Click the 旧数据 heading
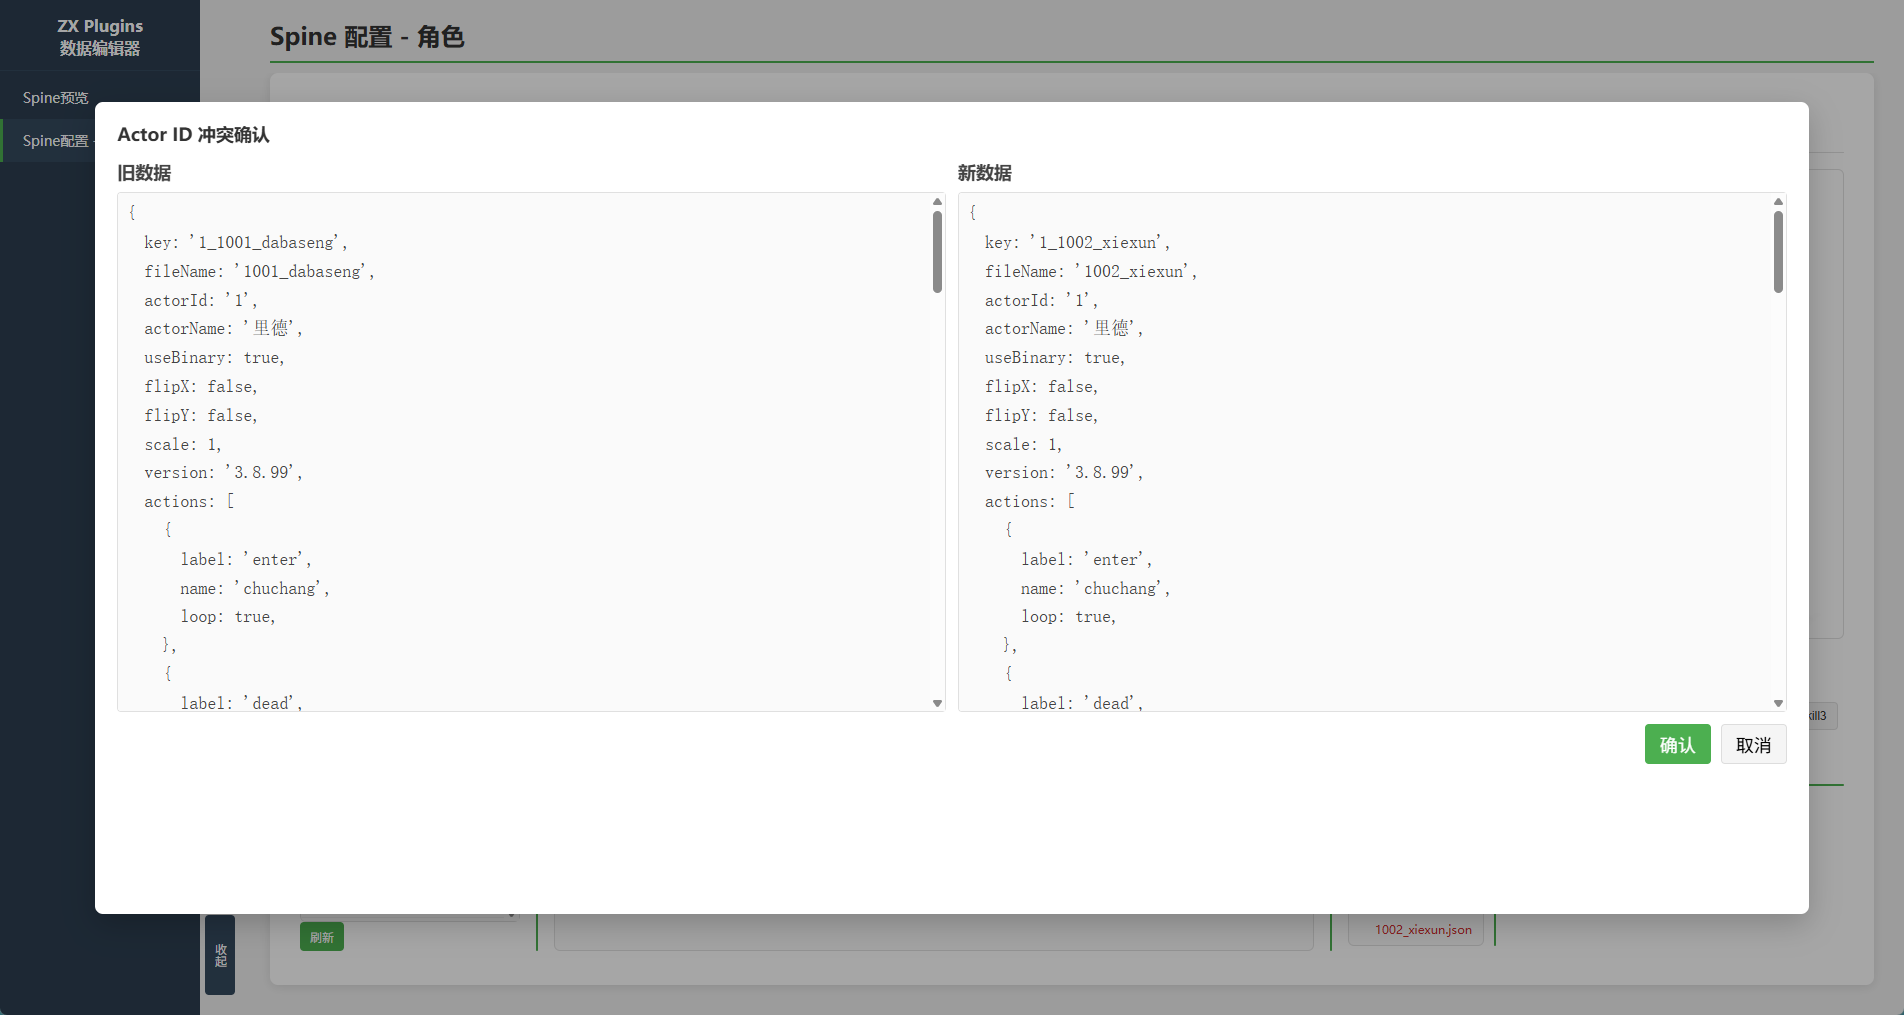This screenshot has width=1904, height=1015. [x=144, y=173]
